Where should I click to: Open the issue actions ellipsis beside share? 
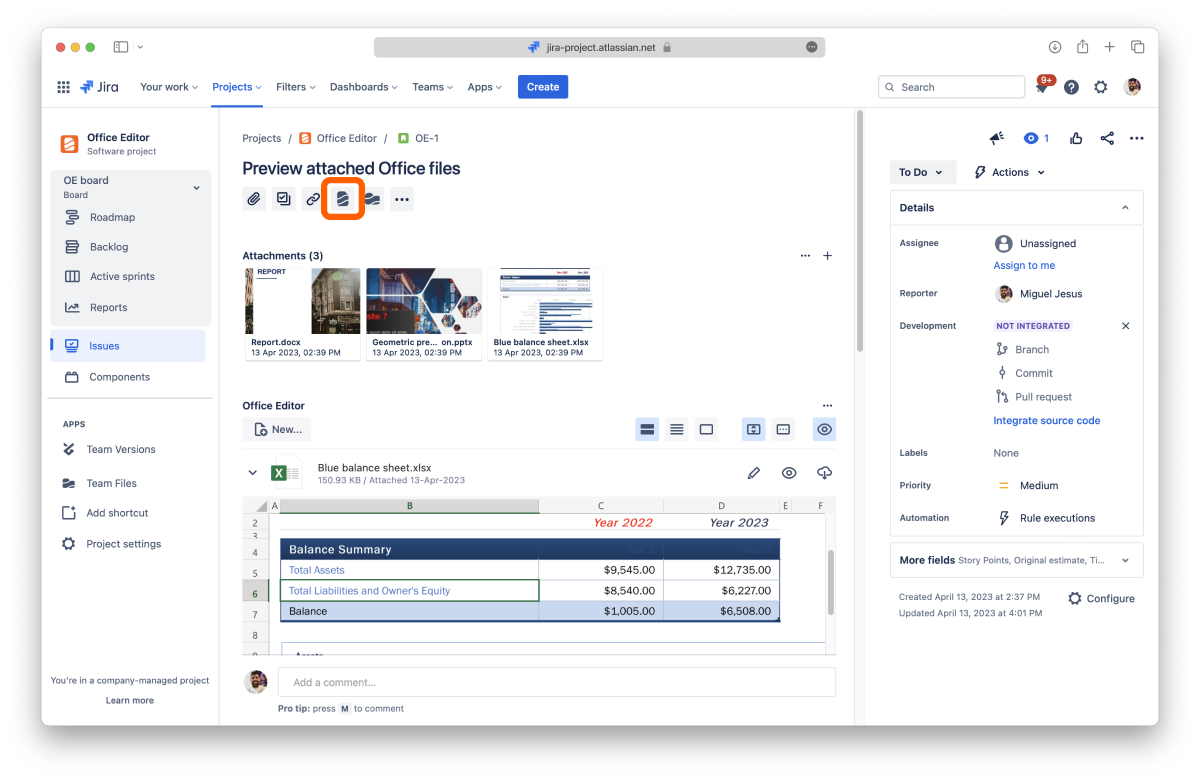point(1136,138)
